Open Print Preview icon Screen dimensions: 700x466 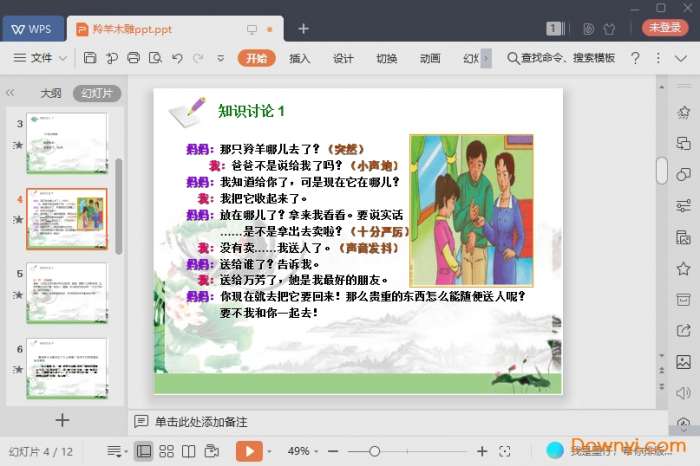[x=155, y=58]
